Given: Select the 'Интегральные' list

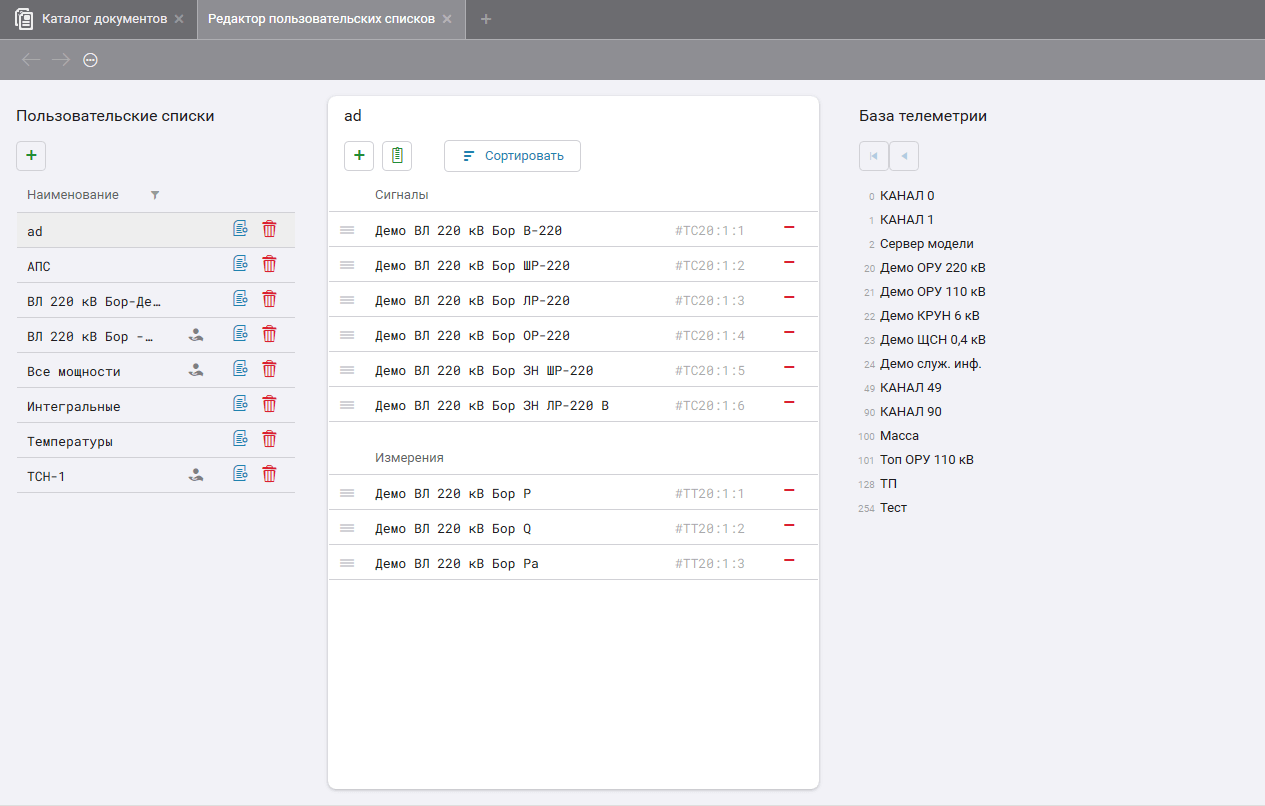Looking at the screenshot, I should click(x=74, y=407).
